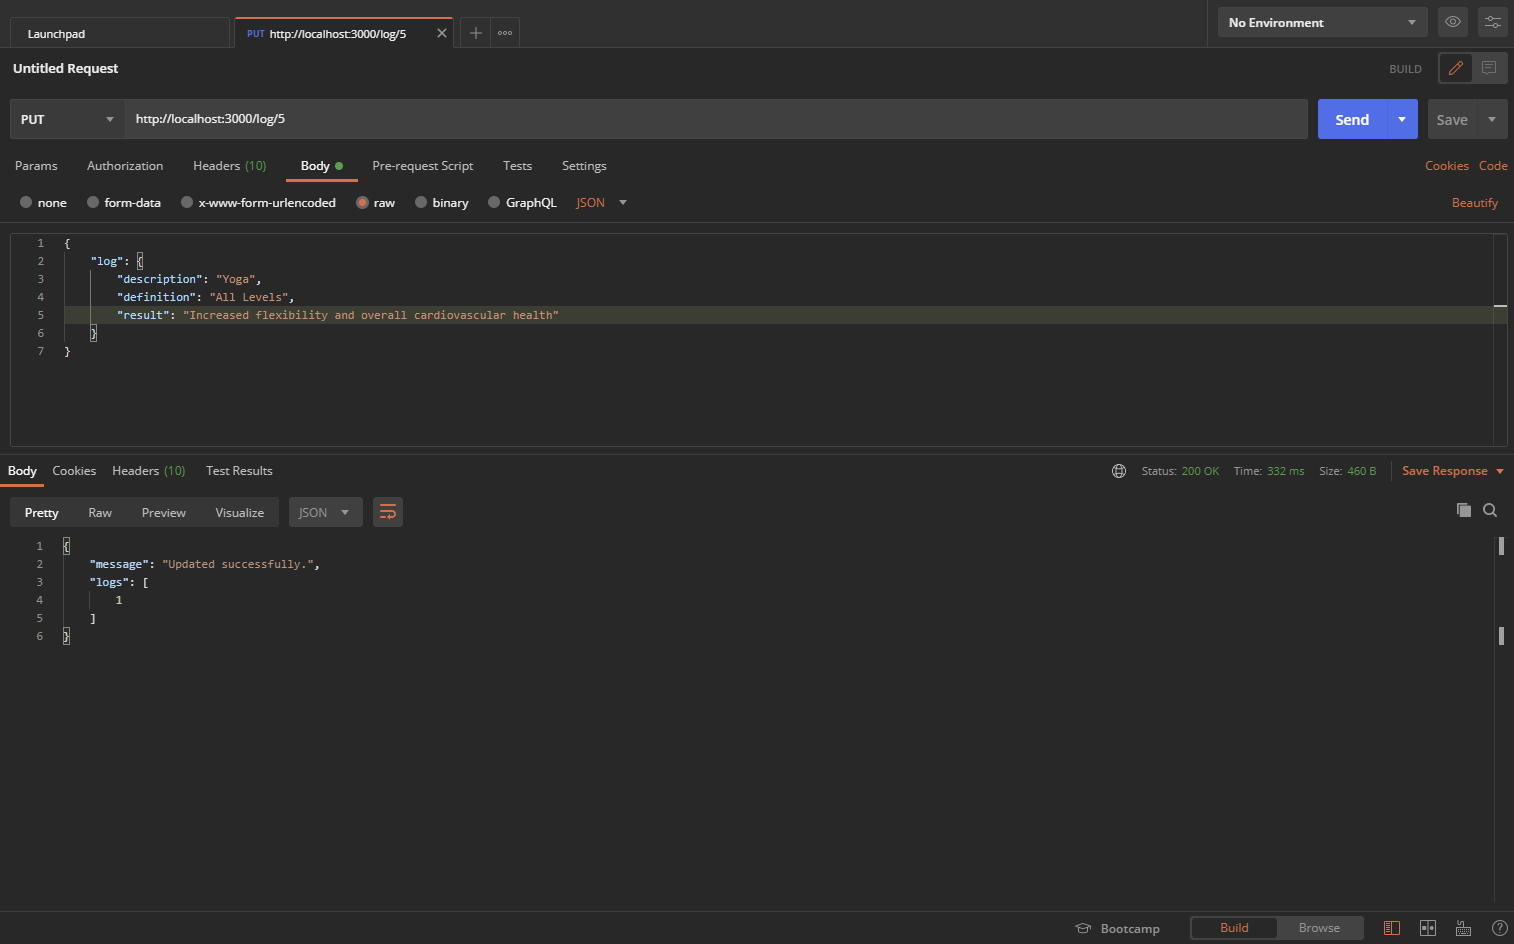Image resolution: width=1514 pixels, height=944 pixels.
Task: Toggle single pane view icon
Action: [x=1391, y=928]
